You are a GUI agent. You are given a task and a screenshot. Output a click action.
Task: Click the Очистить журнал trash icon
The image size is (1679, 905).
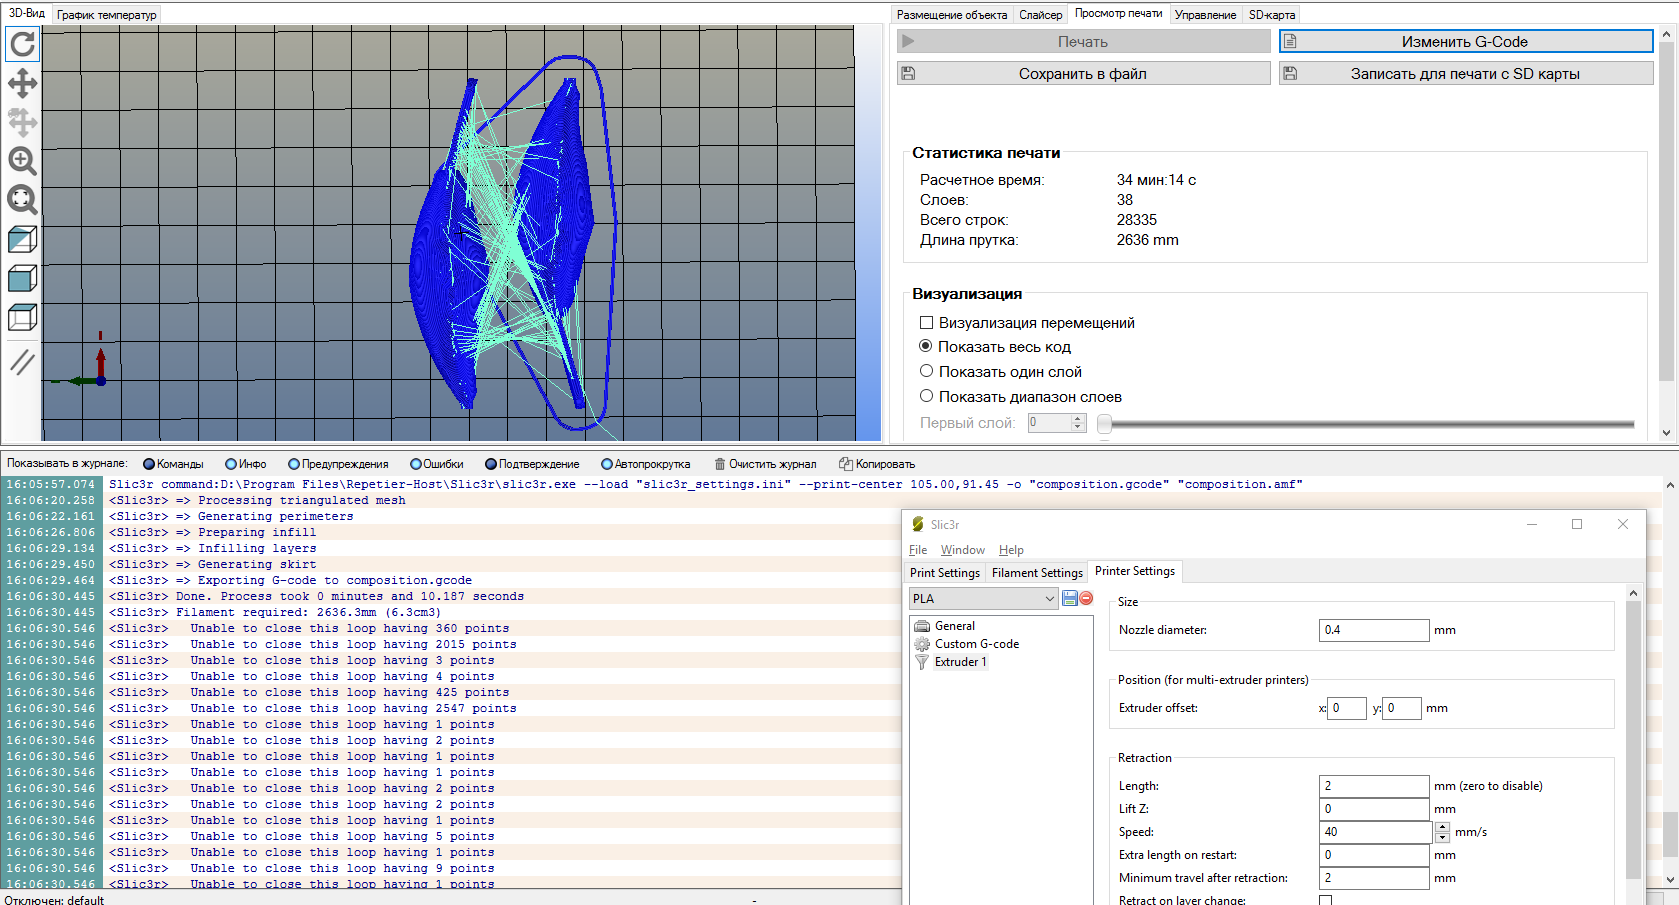720,464
